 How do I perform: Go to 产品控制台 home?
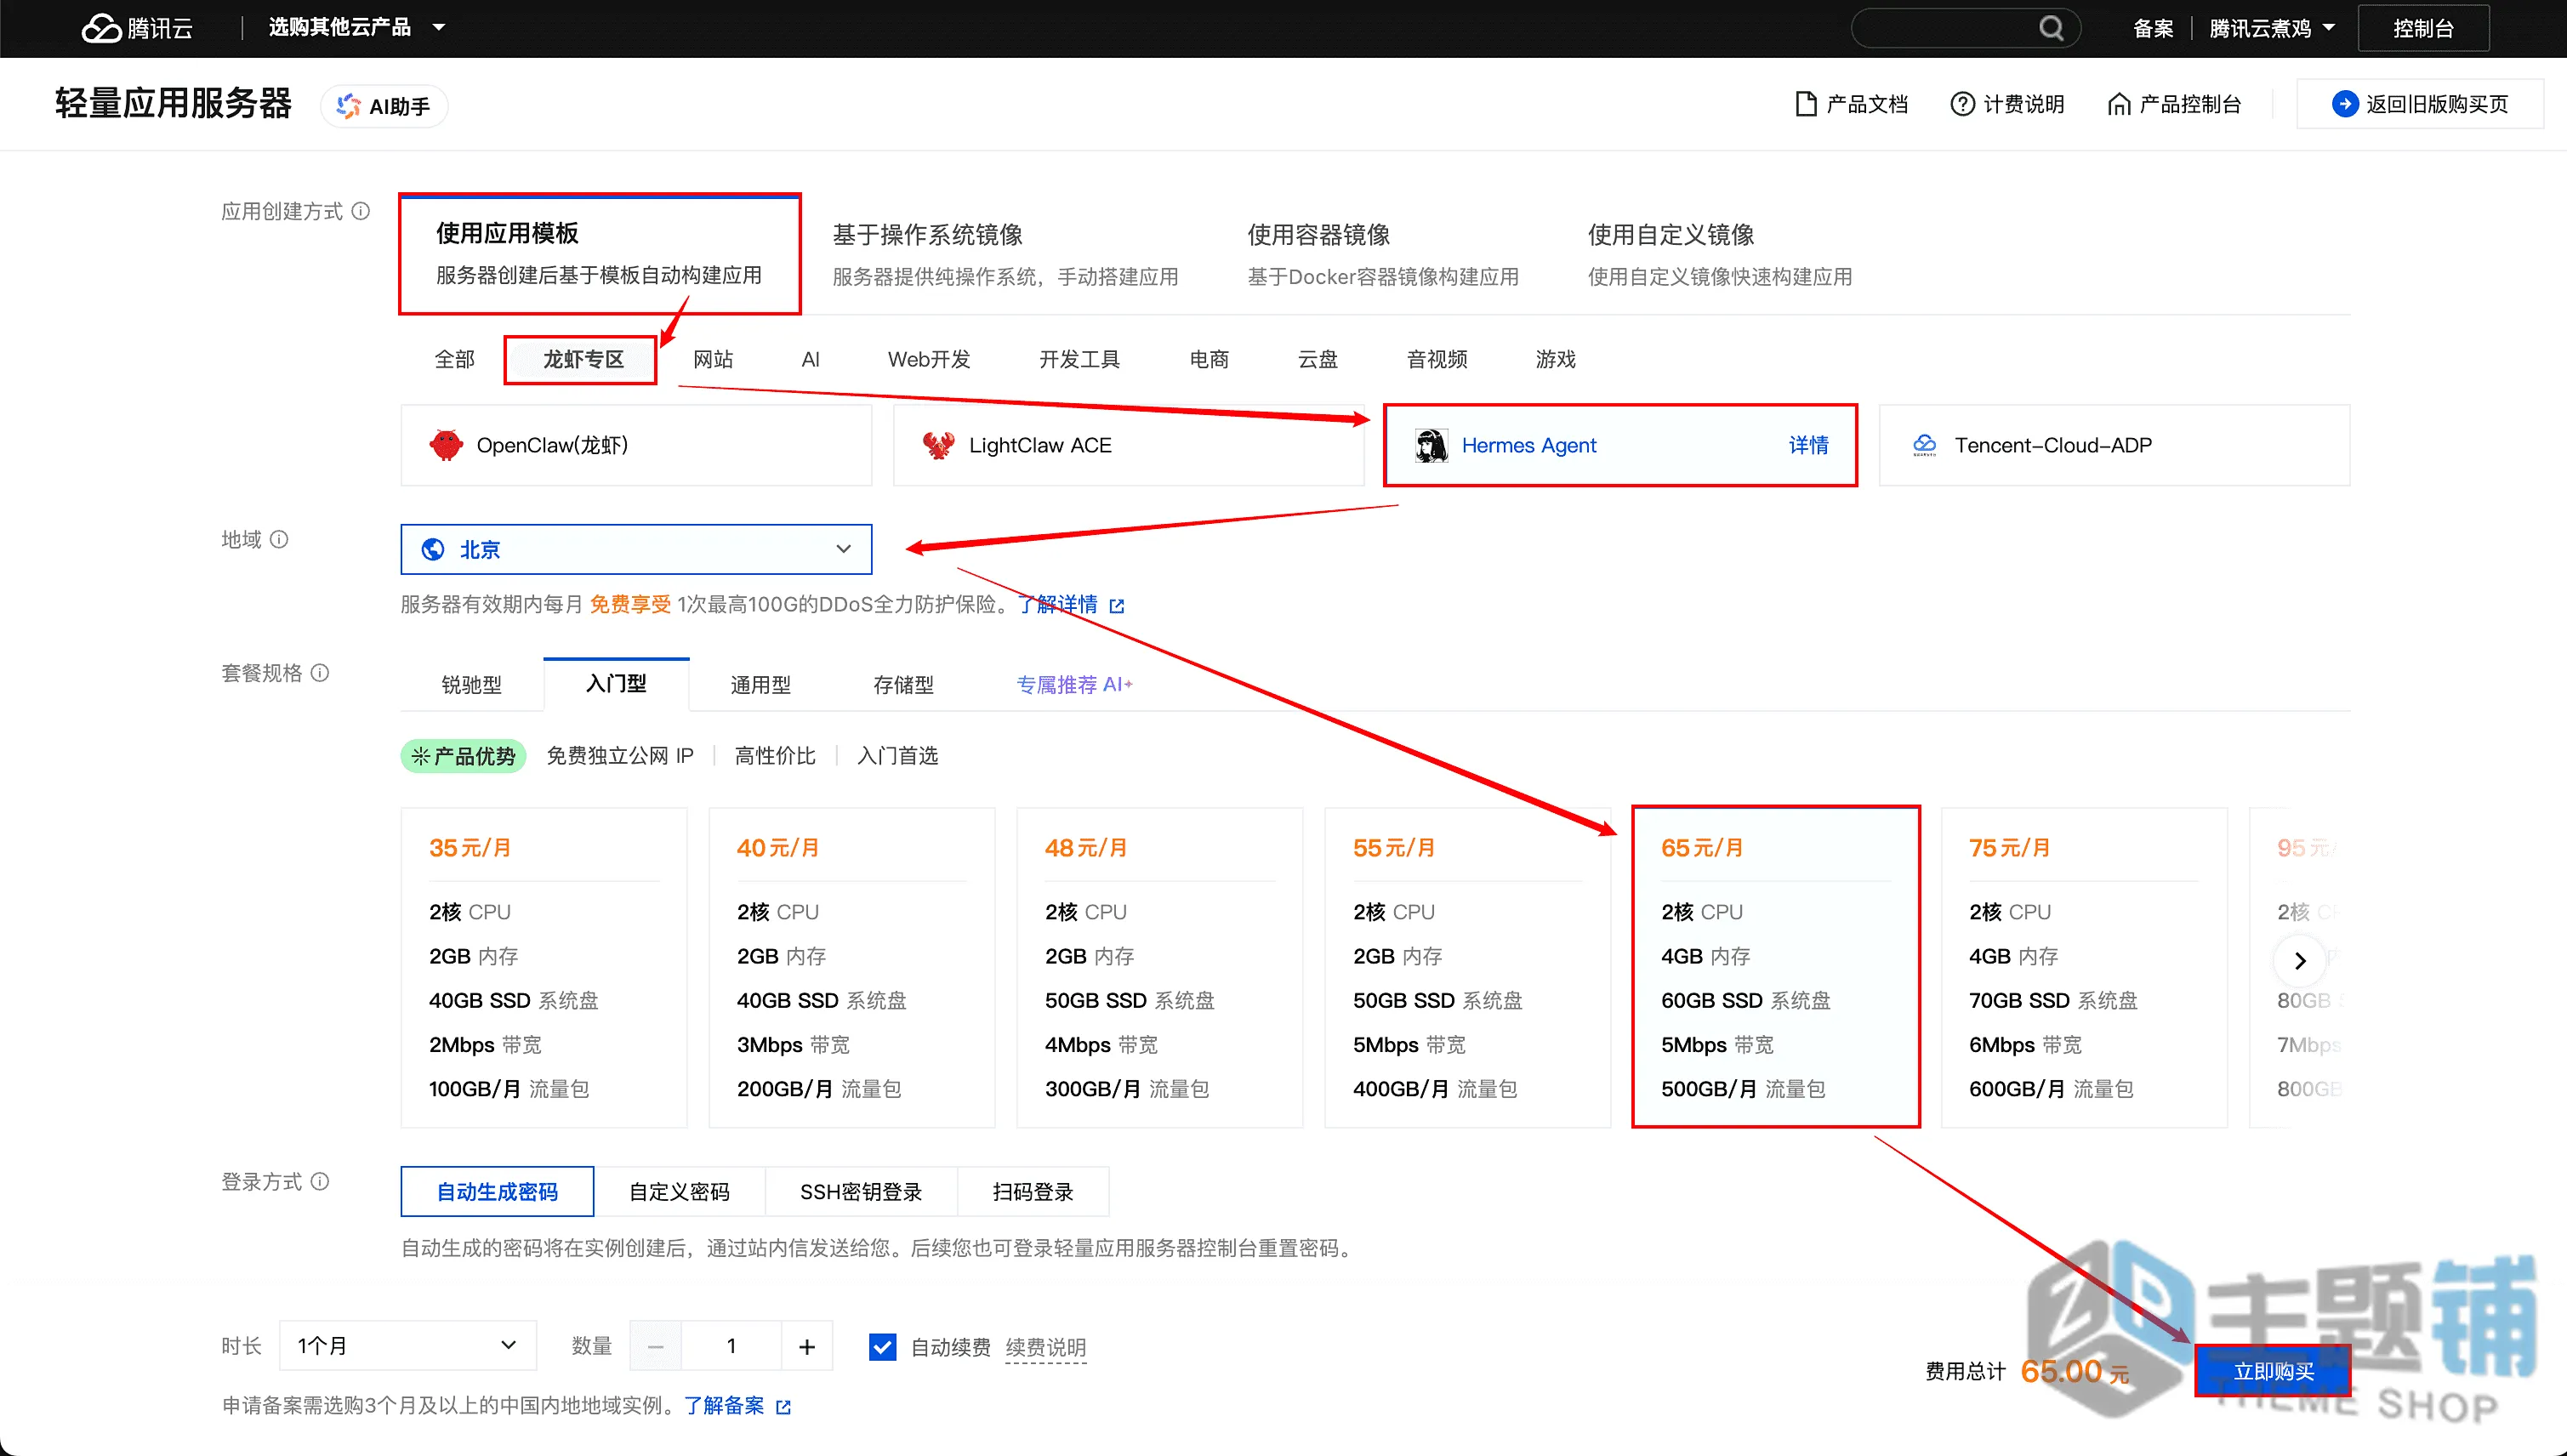point(2174,104)
